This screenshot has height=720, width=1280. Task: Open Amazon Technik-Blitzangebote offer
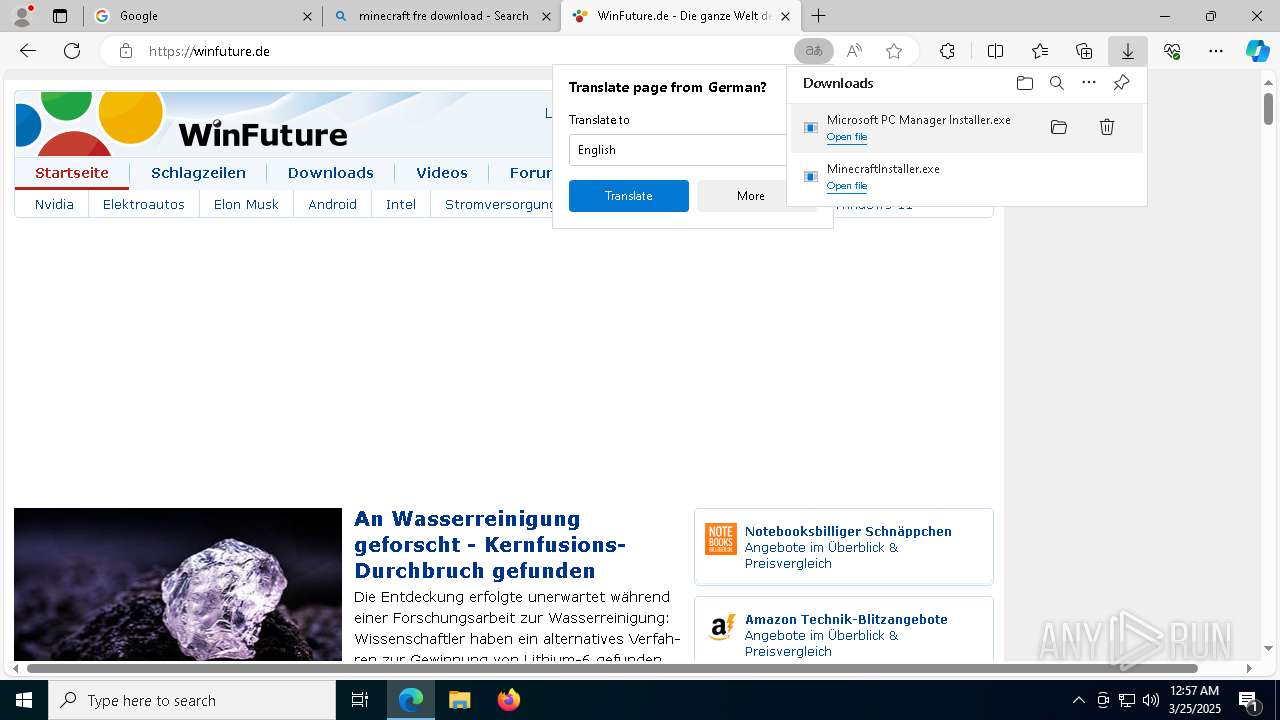pos(844,630)
